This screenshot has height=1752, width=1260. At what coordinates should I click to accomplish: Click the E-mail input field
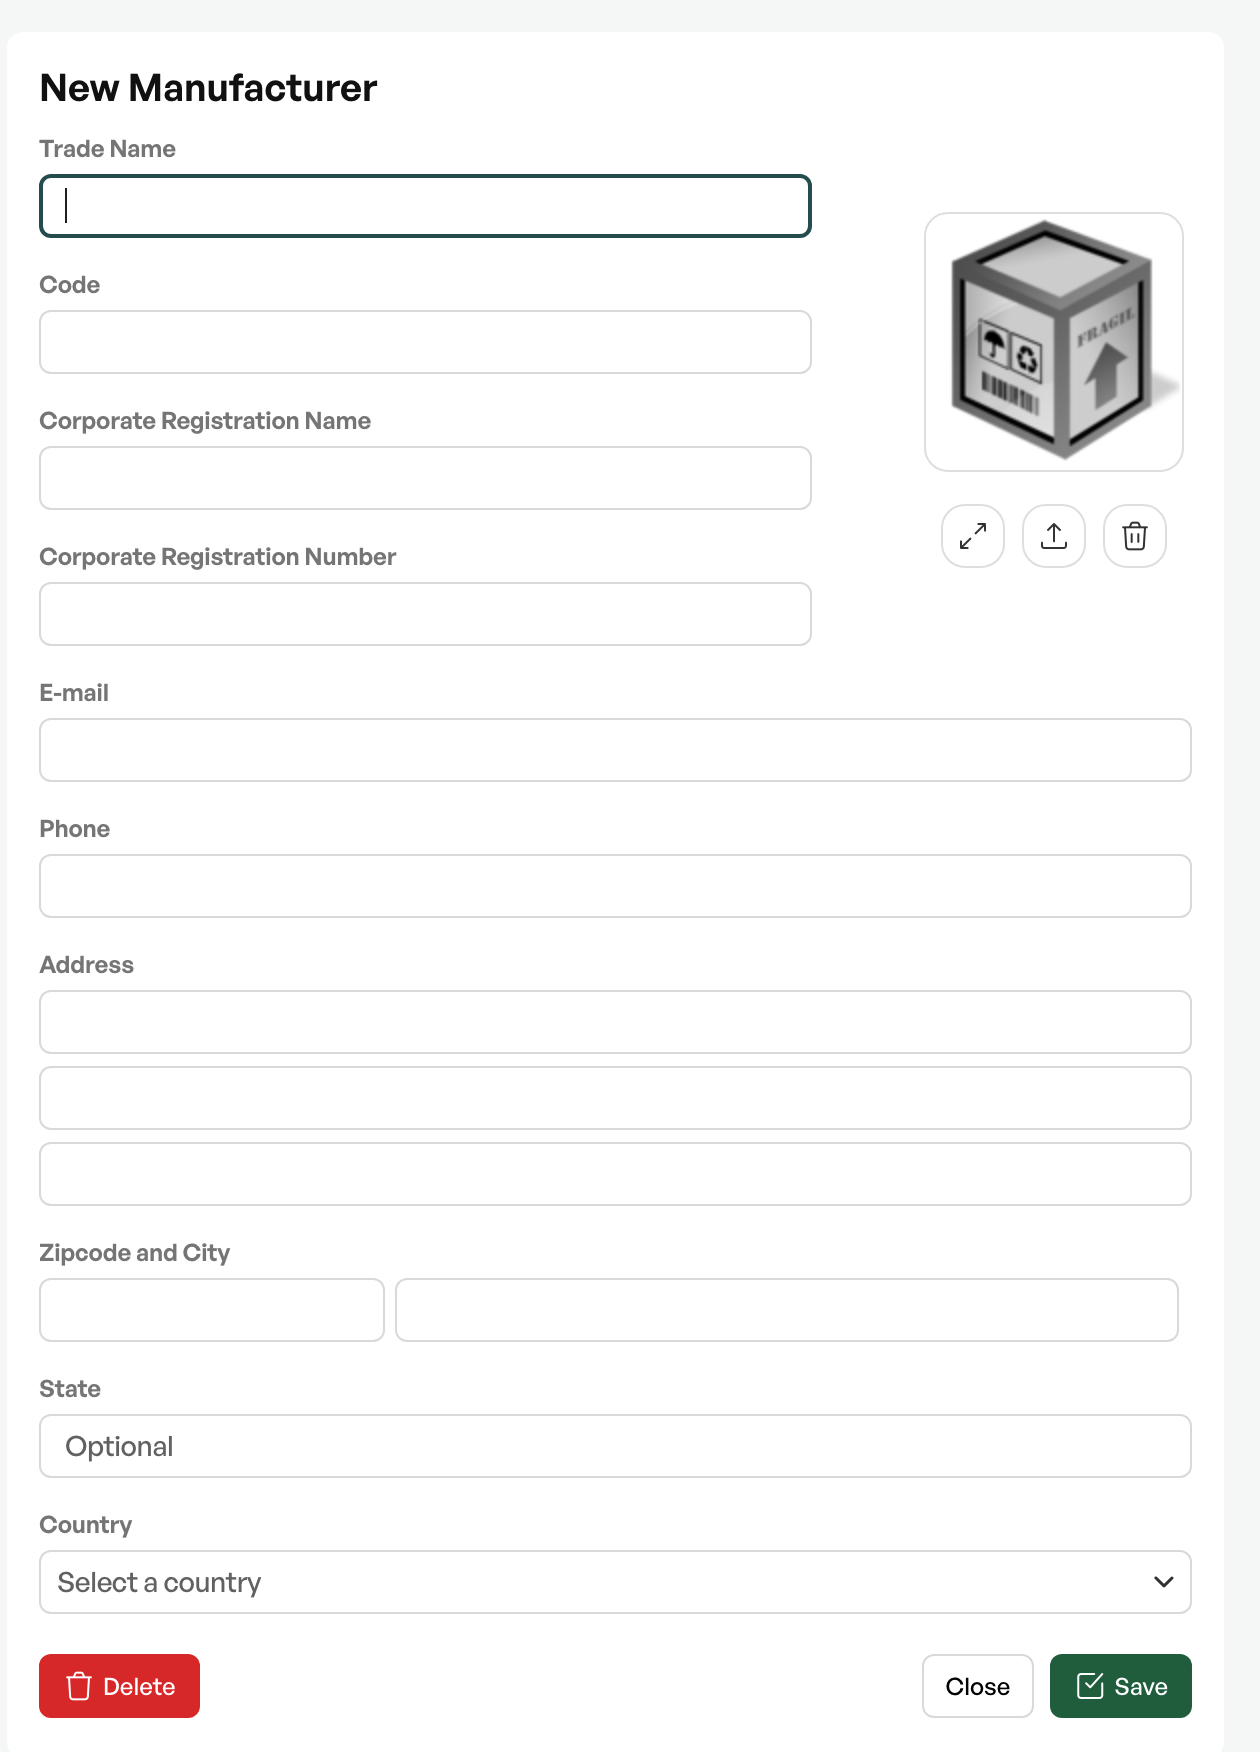pyautogui.click(x=615, y=750)
